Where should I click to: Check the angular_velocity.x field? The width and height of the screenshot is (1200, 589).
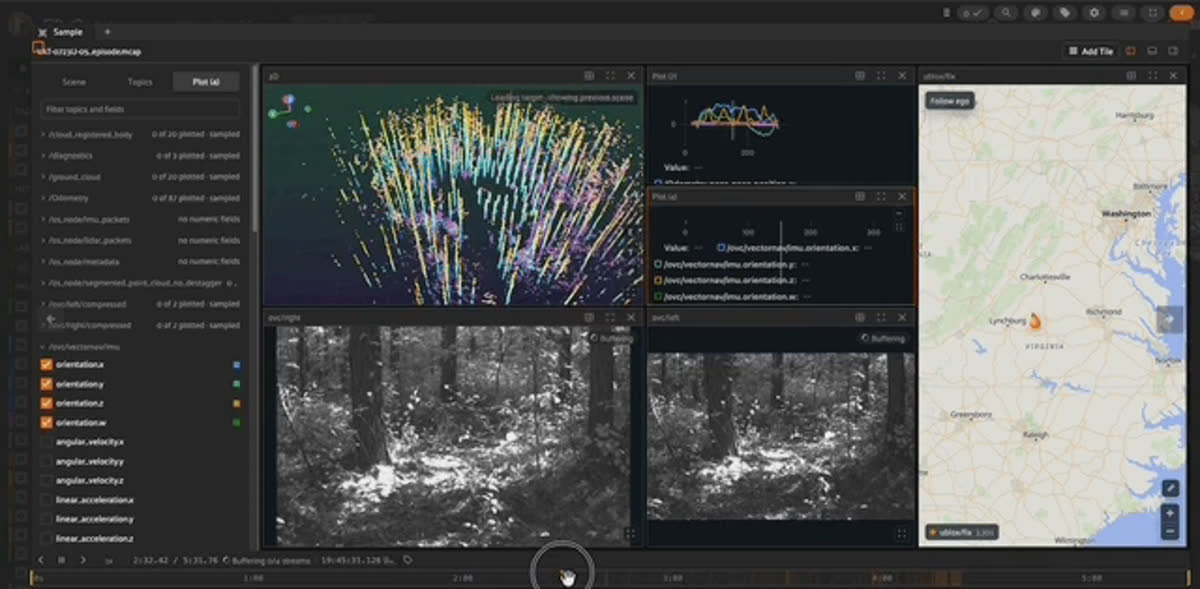(x=46, y=442)
